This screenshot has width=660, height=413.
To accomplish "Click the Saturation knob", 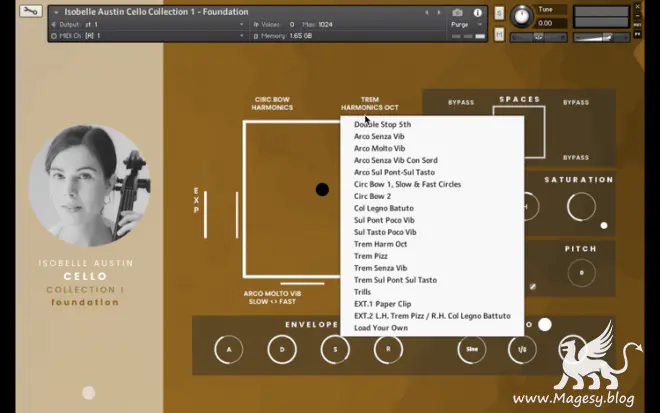I will [x=581, y=207].
